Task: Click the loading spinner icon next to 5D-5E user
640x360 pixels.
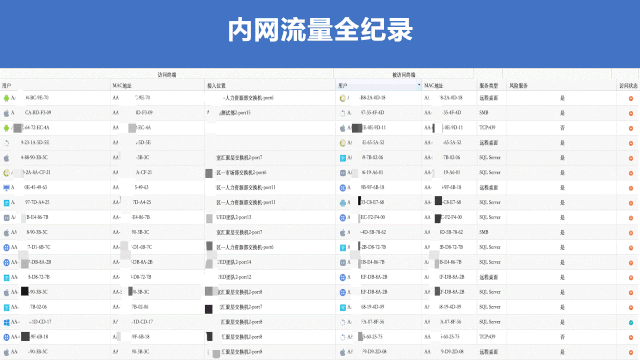Action: [6, 143]
